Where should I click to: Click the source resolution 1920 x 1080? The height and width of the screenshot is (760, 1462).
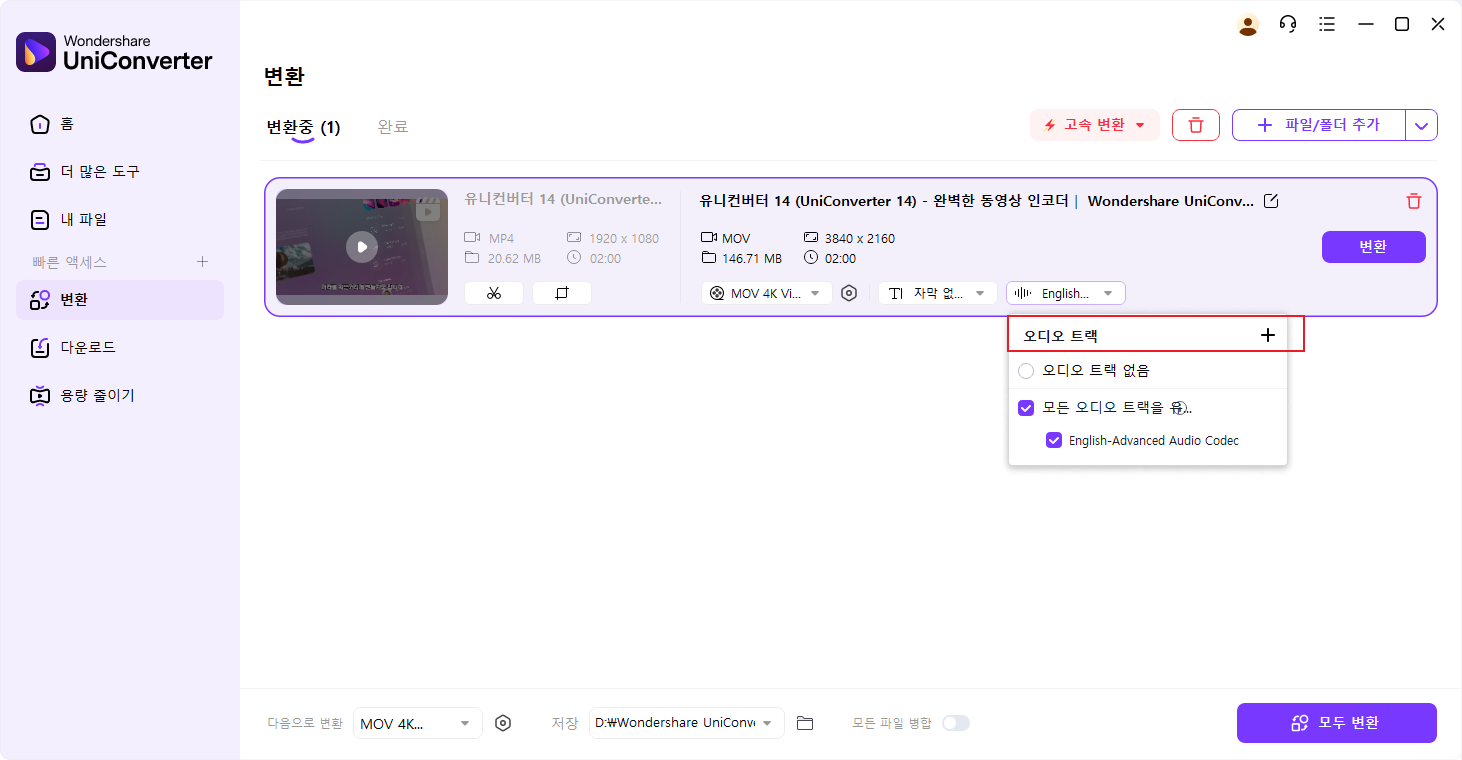tap(623, 238)
